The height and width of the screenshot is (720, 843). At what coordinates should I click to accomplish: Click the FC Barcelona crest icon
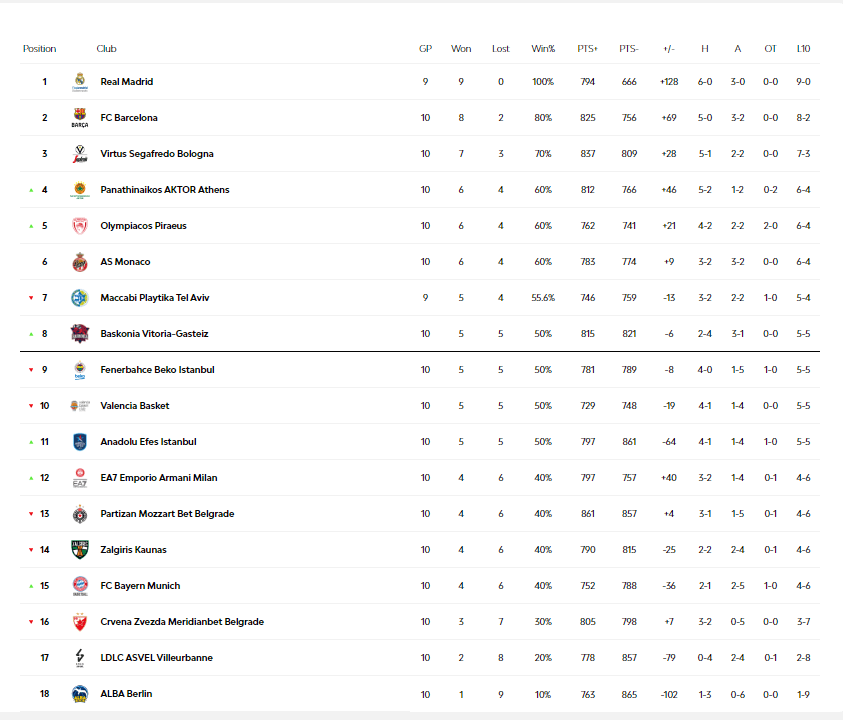pyautogui.click(x=80, y=118)
